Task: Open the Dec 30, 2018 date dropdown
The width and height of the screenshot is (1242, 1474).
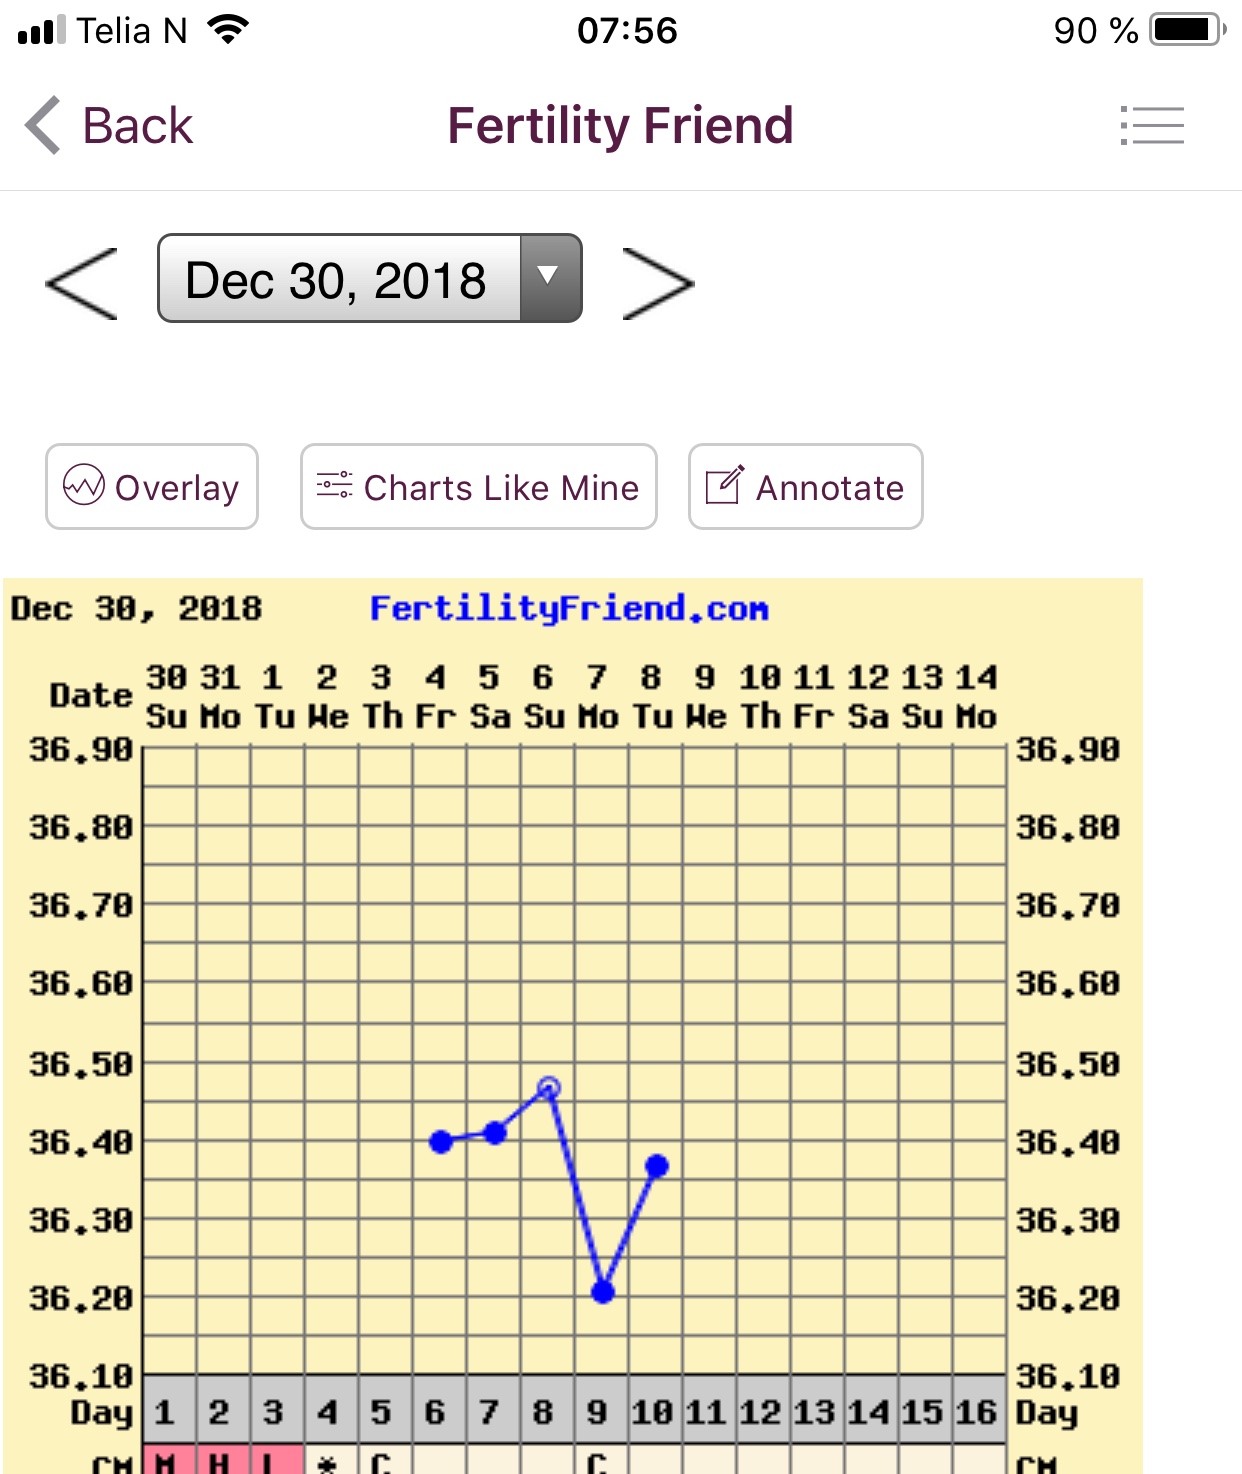Action: (x=338, y=279)
